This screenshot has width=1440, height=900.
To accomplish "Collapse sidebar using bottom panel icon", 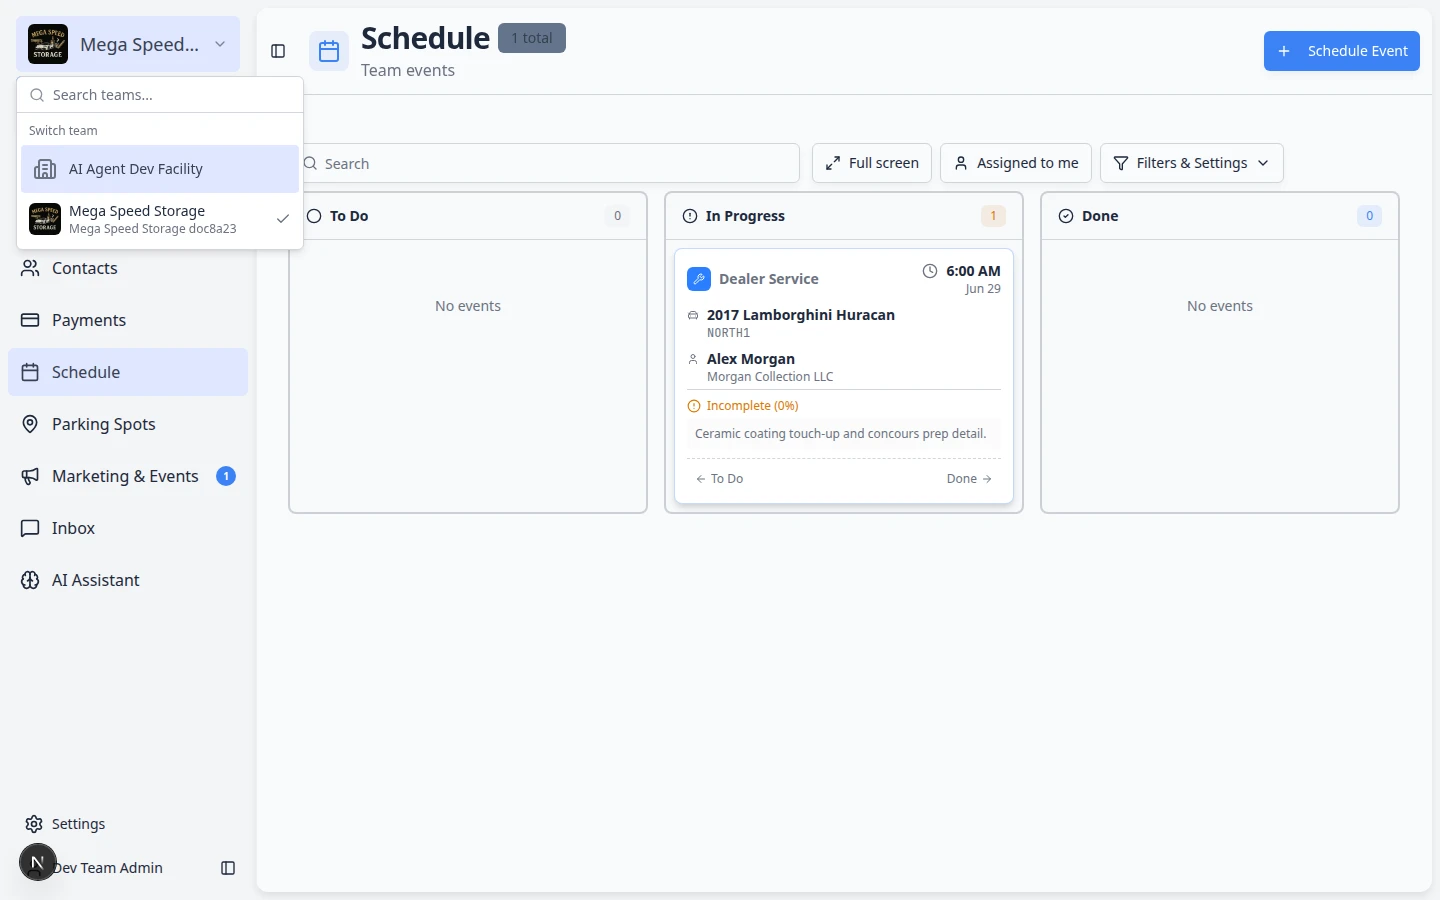I will 228,868.
